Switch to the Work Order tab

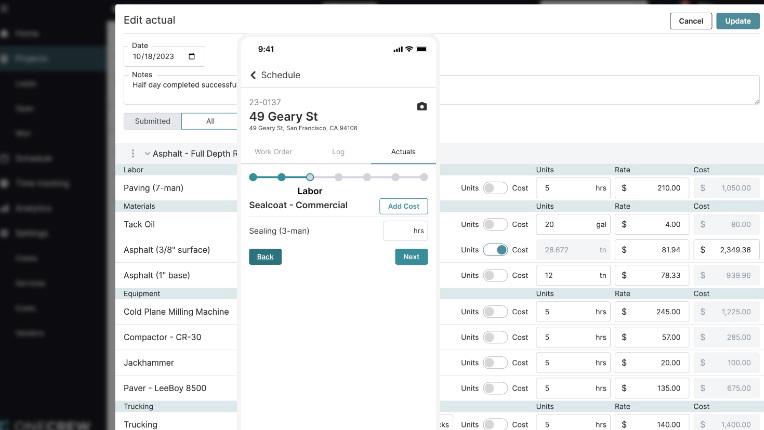273,152
